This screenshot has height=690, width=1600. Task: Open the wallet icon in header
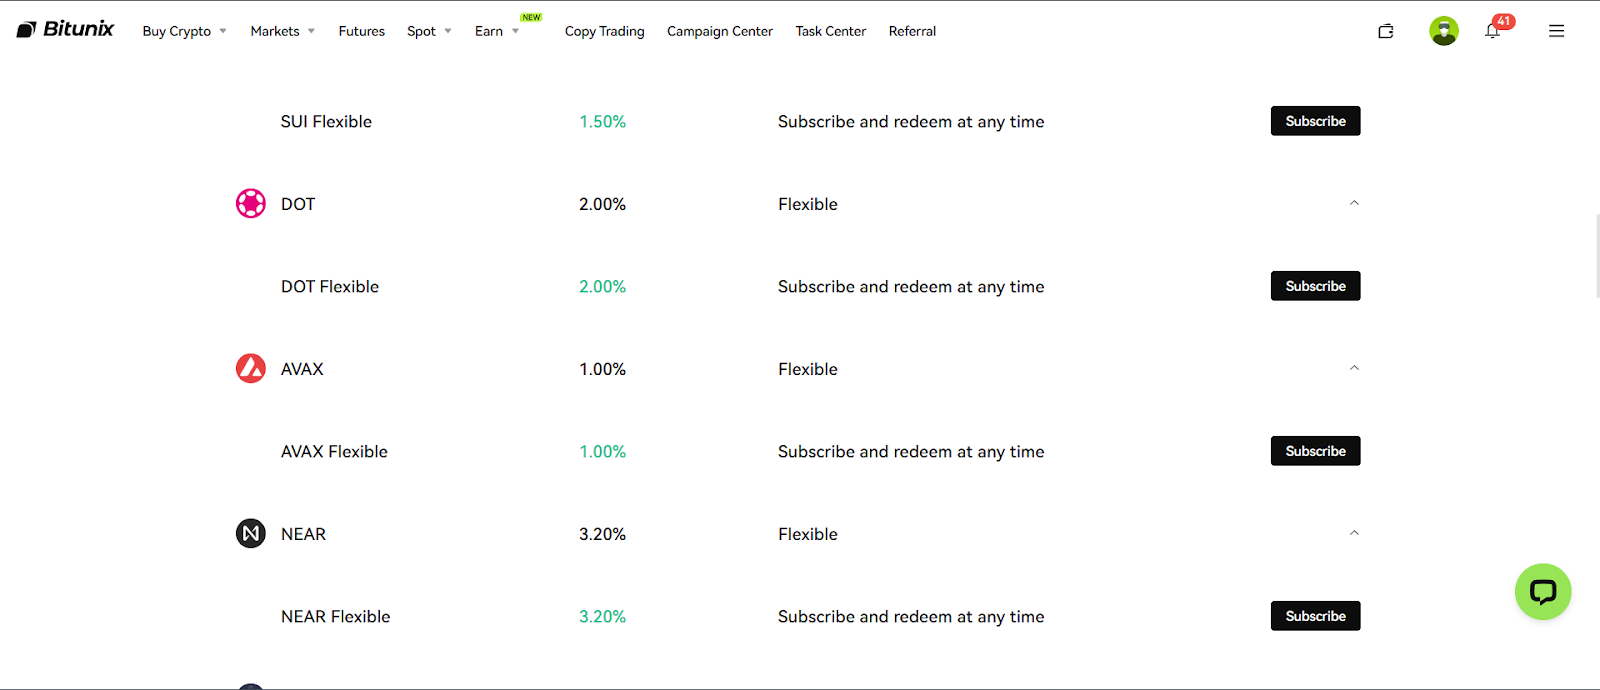1386,31
